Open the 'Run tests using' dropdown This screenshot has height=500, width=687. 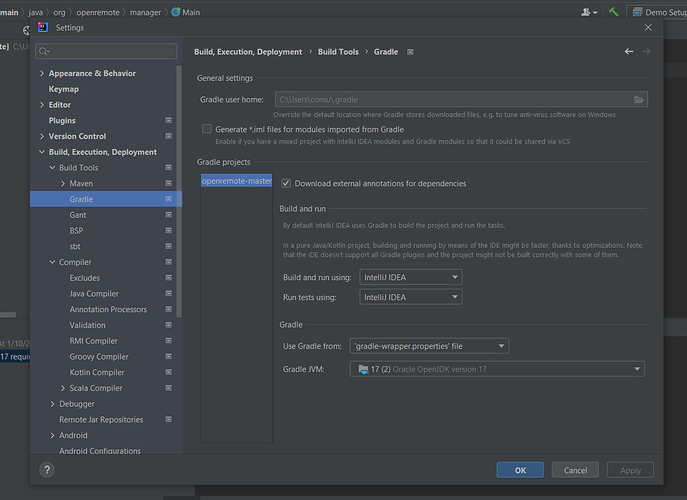[x=410, y=297]
